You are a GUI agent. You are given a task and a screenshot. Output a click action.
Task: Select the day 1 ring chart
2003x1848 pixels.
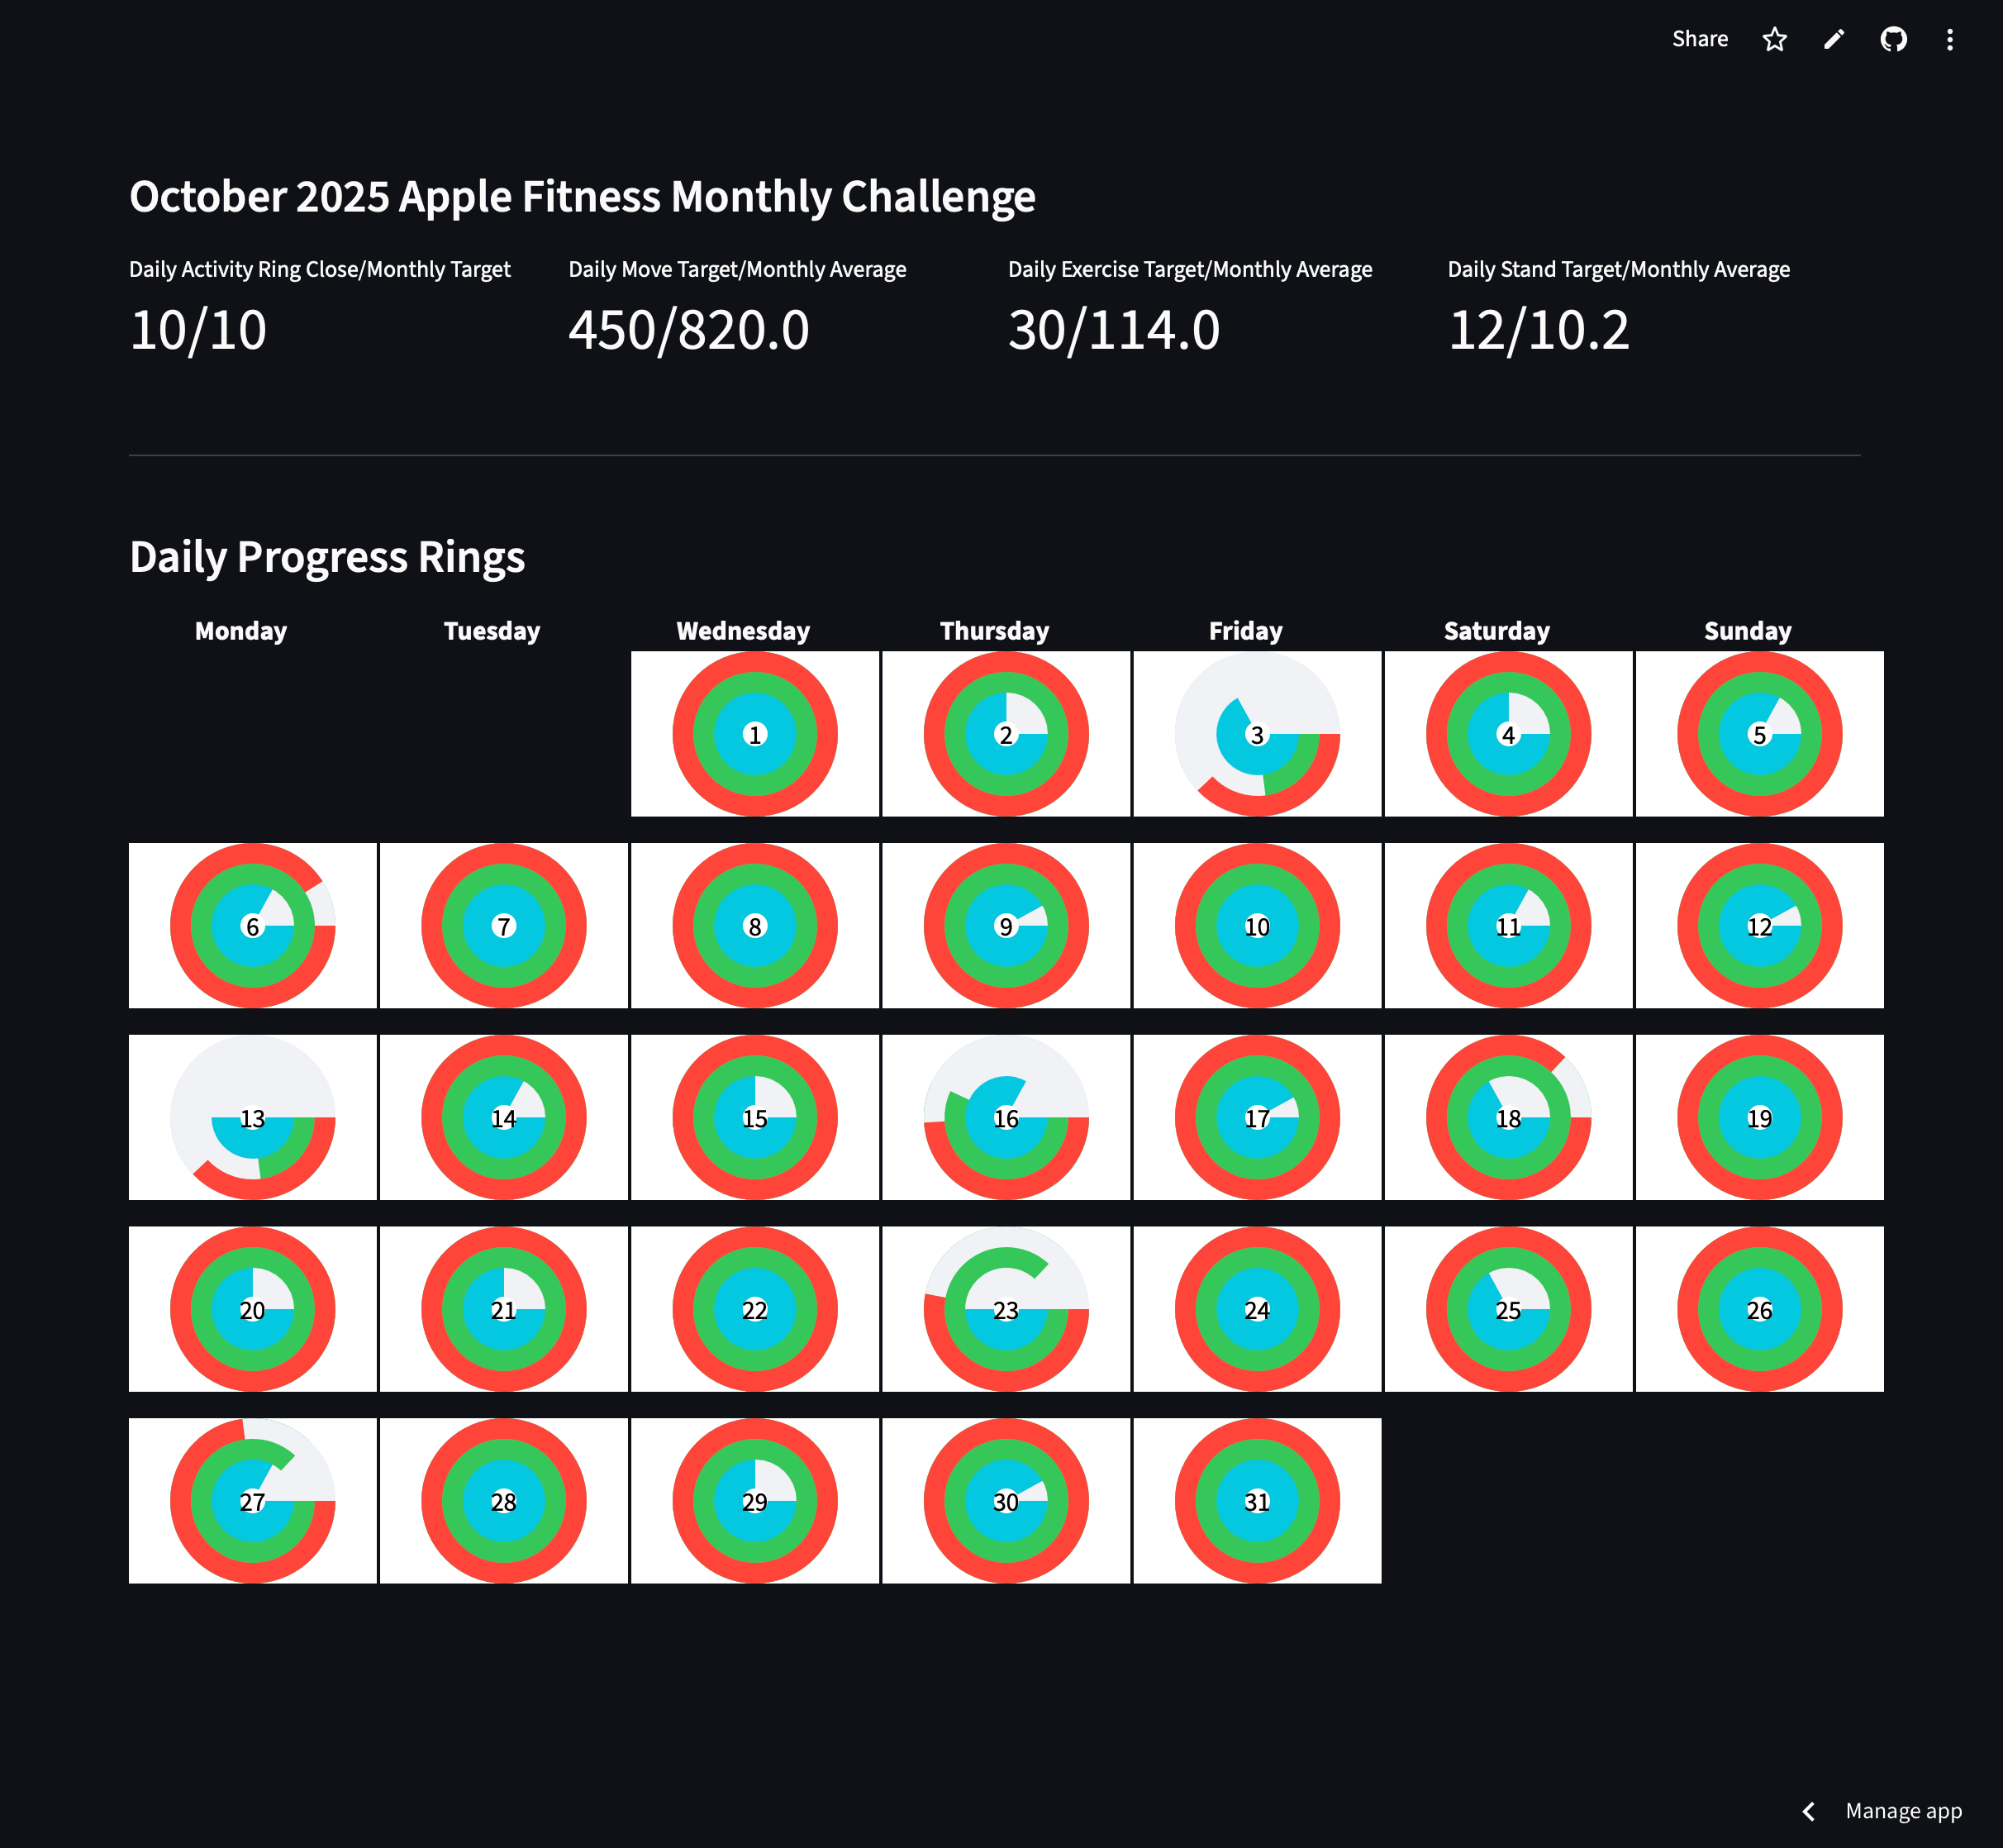(x=755, y=734)
